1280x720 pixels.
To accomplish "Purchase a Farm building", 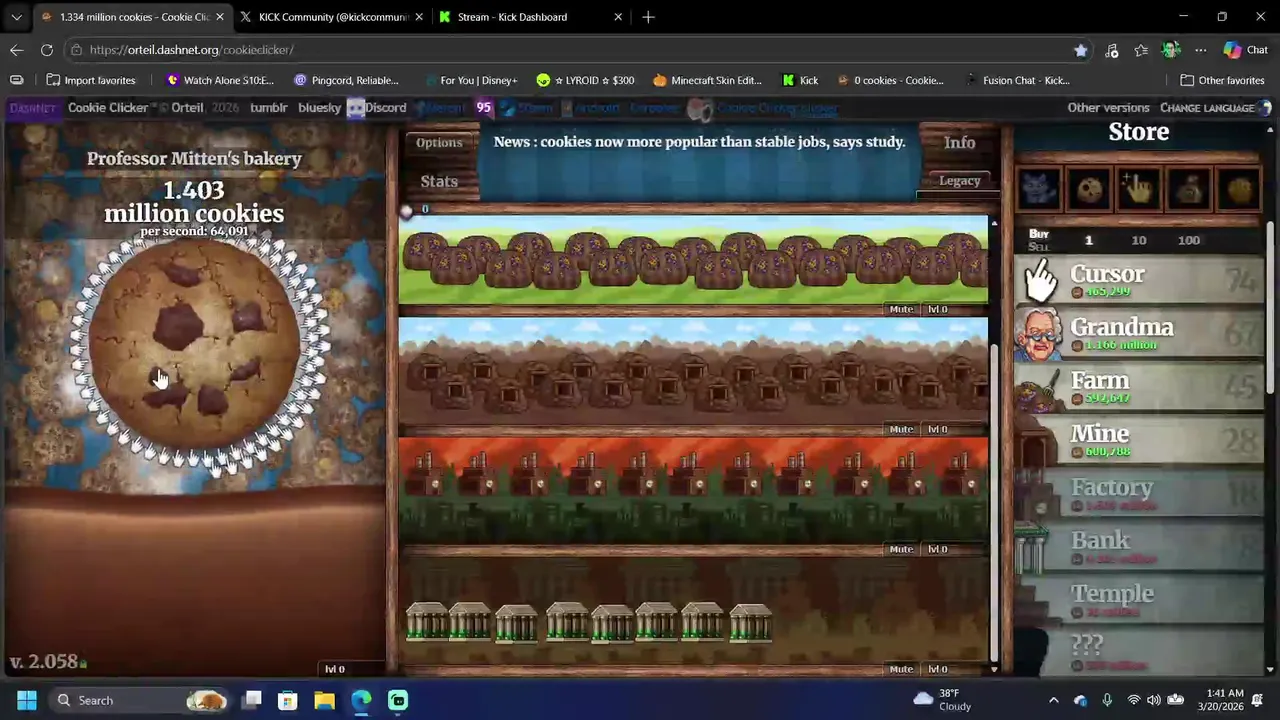I will (1139, 387).
